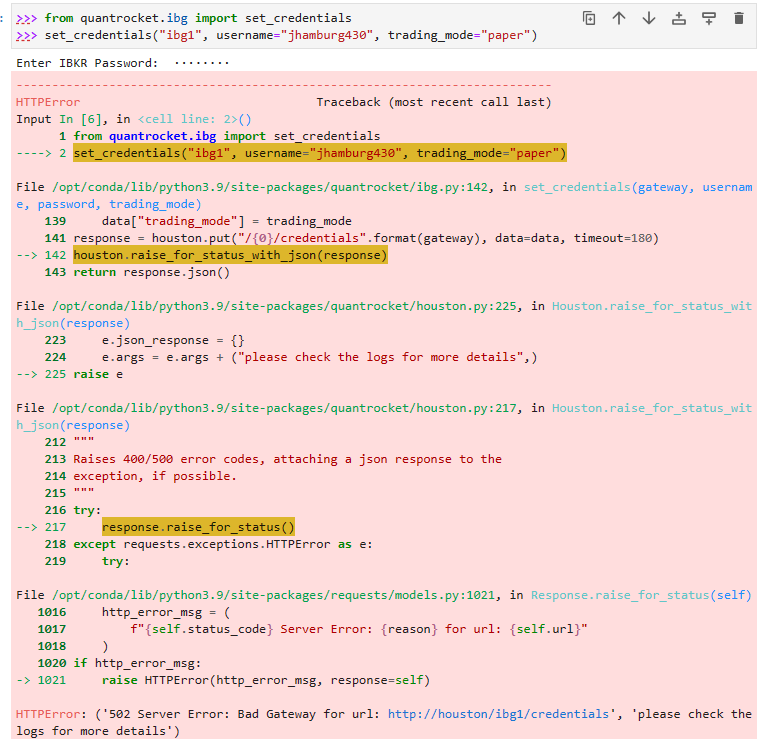
Task: Move the cell down with the arrow icon
Action: (649, 18)
